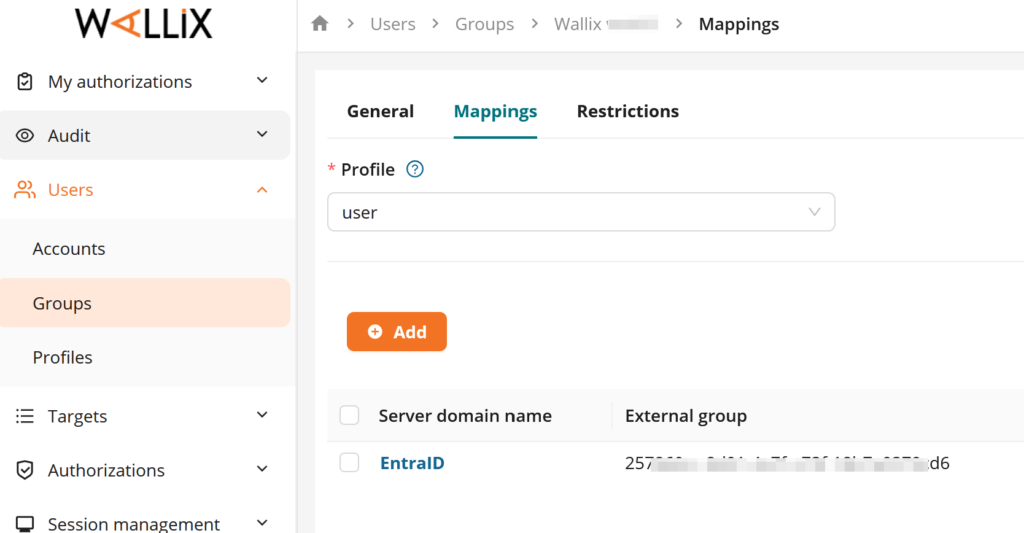Open Accounts in the Users submenu
This screenshot has height=533, width=1024.
click(x=69, y=249)
